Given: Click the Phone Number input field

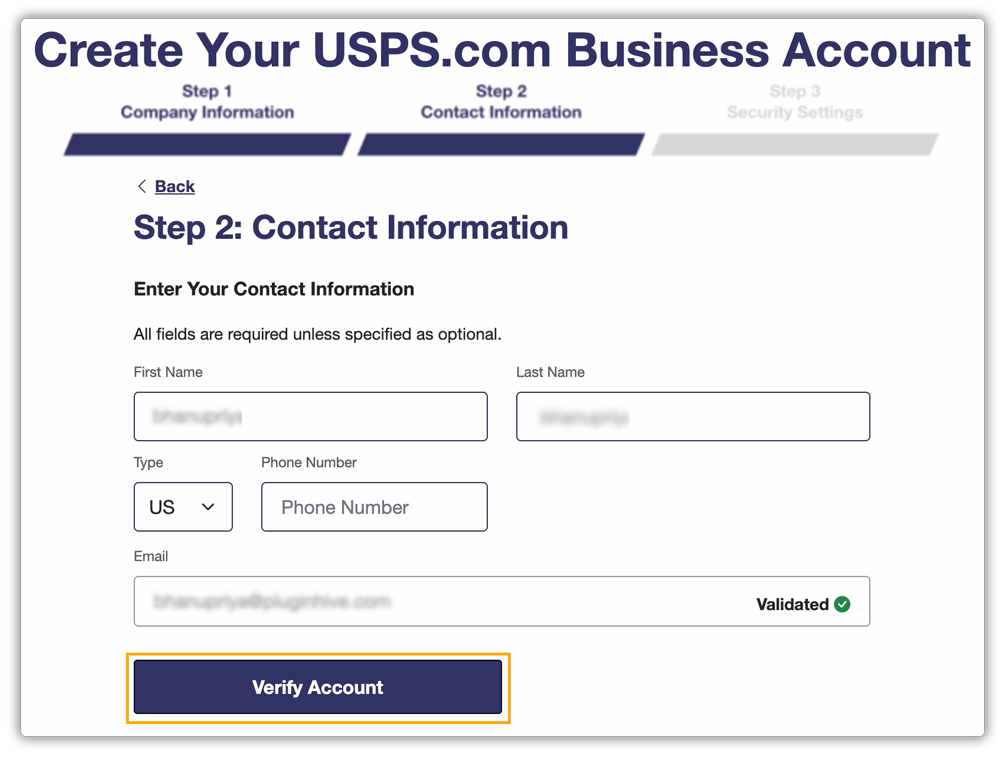Looking at the screenshot, I should coord(374,507).
